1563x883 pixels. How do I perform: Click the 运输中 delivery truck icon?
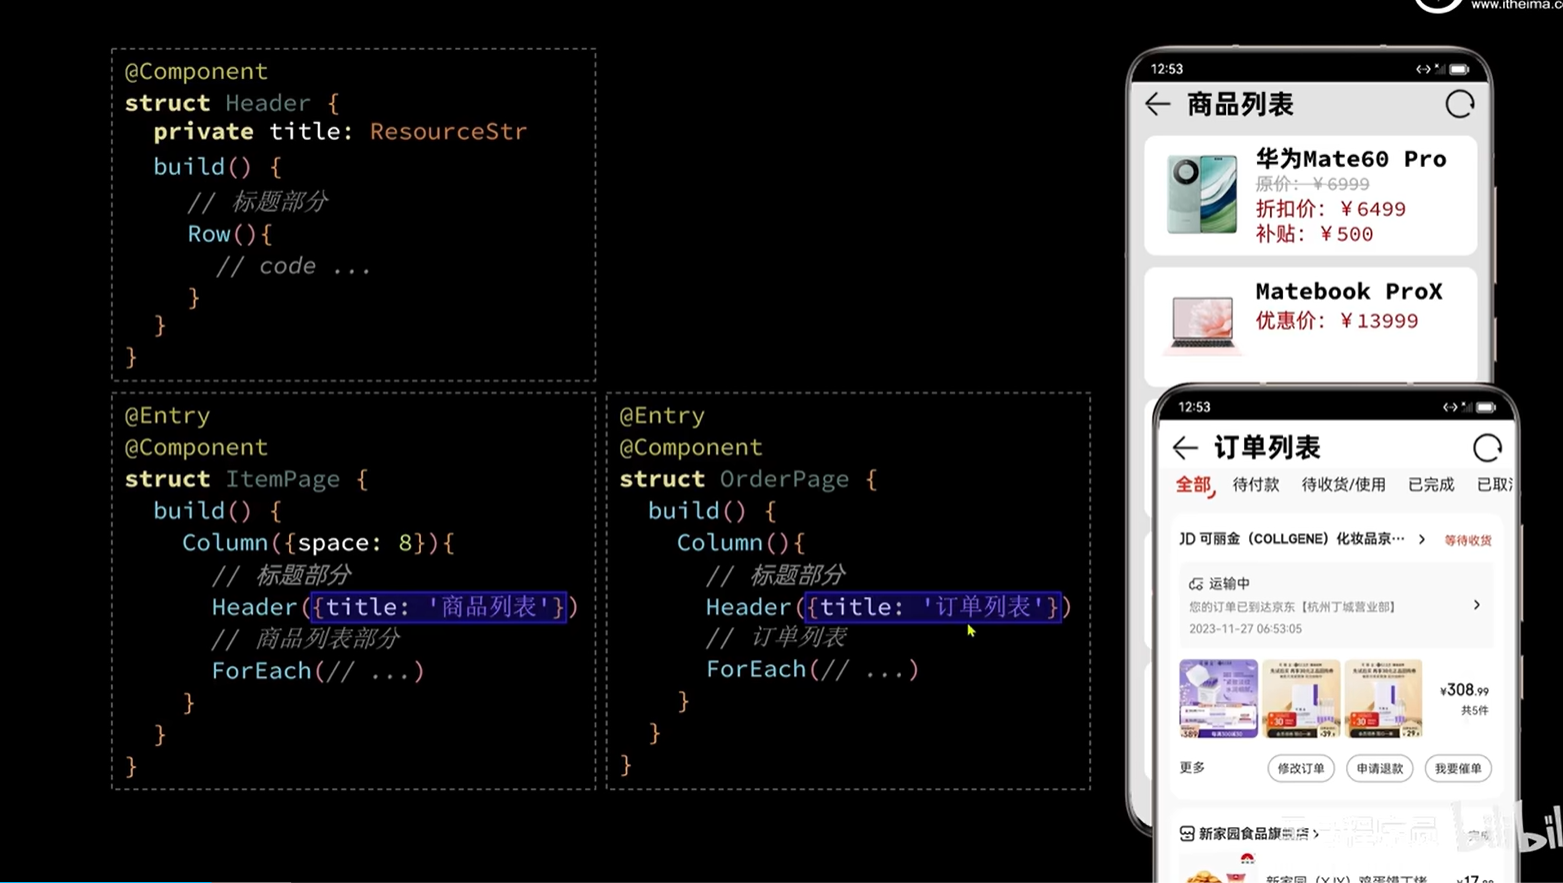[x=1195, y=583]
